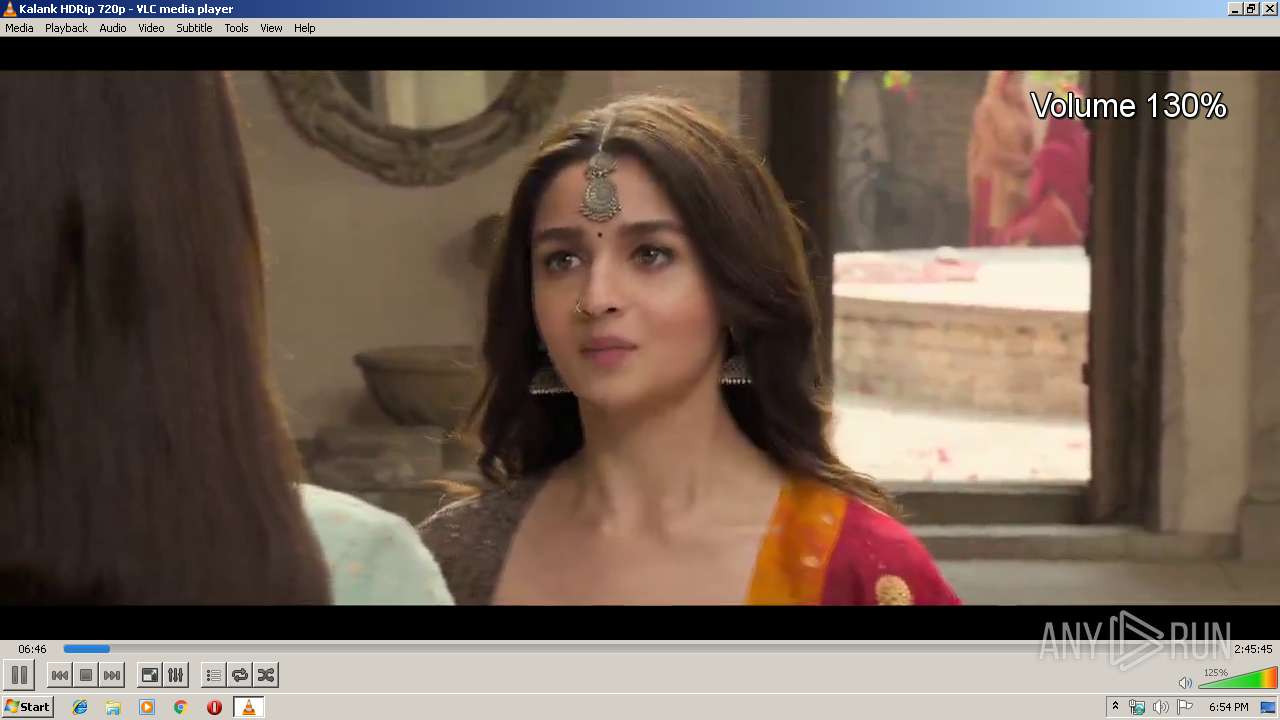Adjust the VLC volume slider
Screen dimensions: 1280x720
coord(1237,679)
